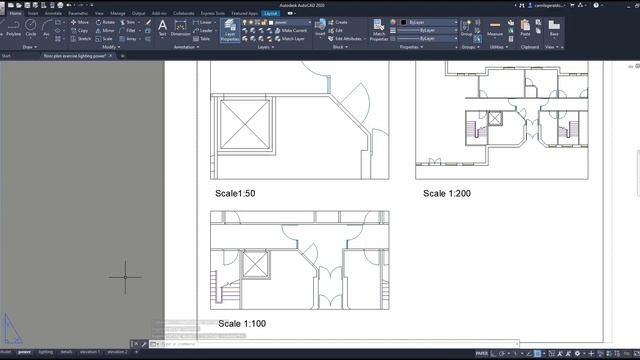Open the object color ByLayer dropdown
The image size is (640, 360).
pos(456,22)
